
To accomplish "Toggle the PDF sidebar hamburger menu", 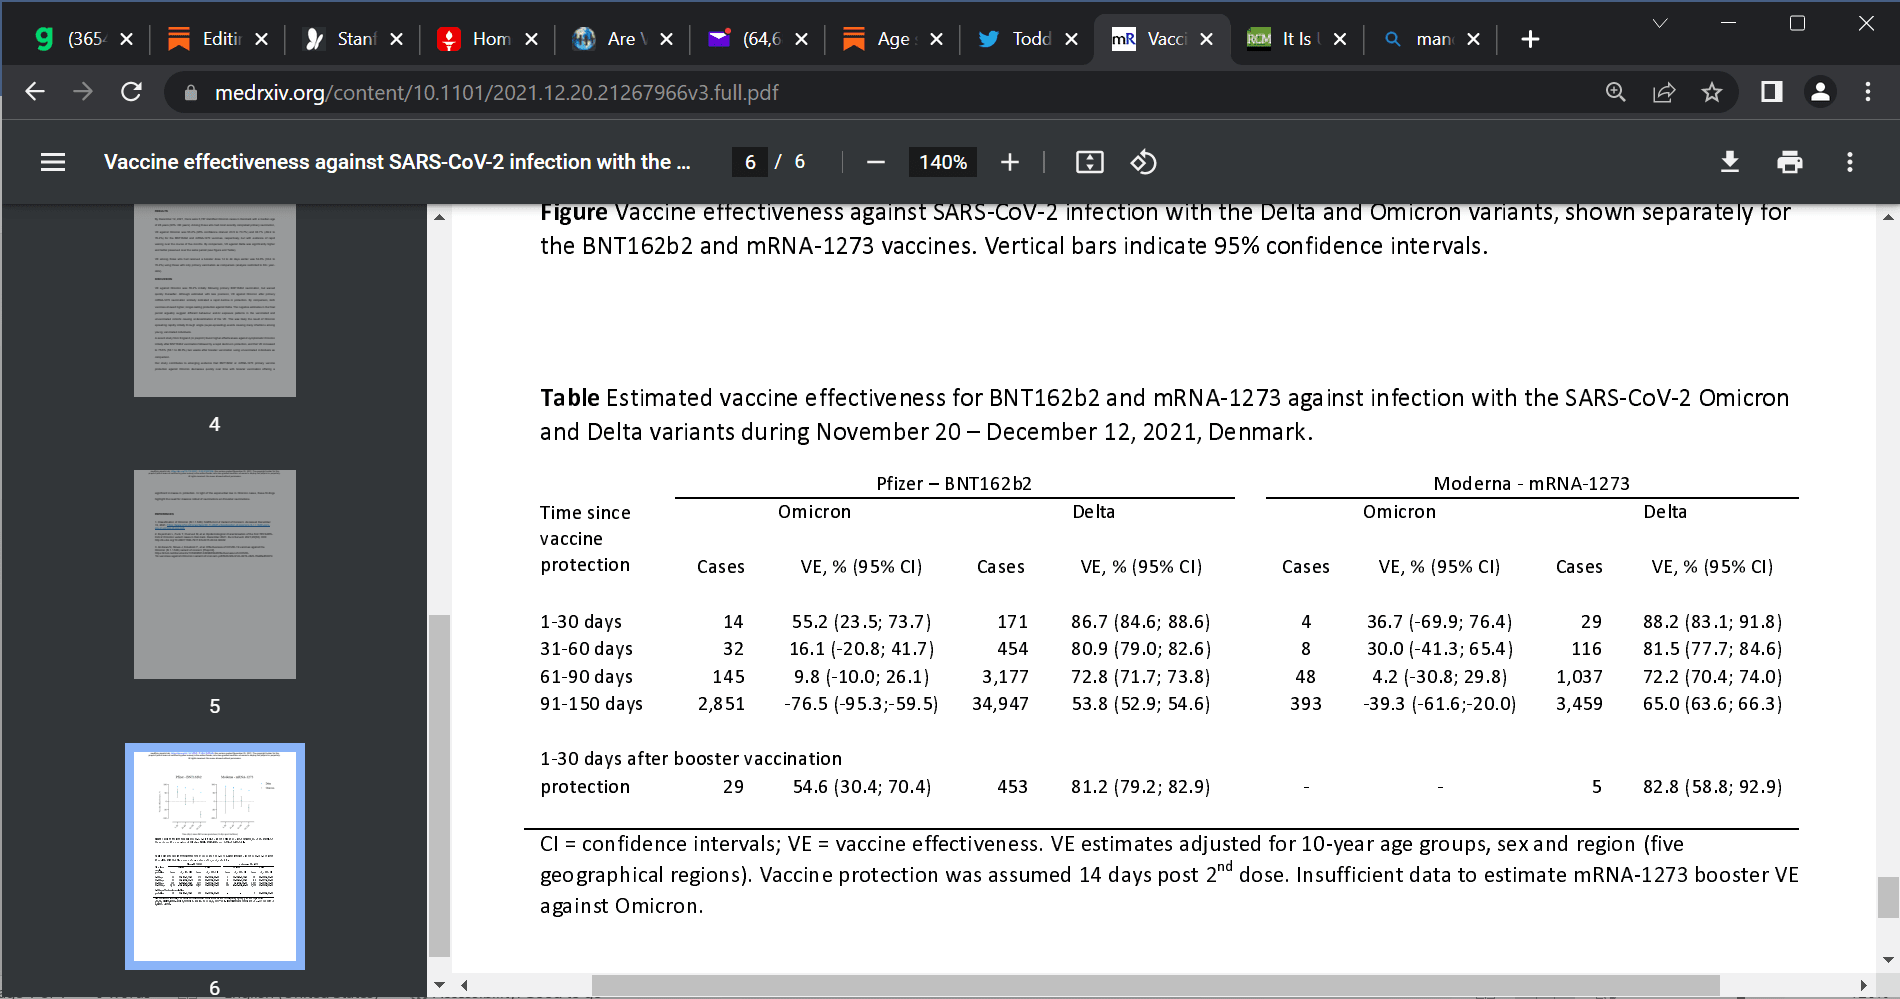I will (x=53, y=162).
